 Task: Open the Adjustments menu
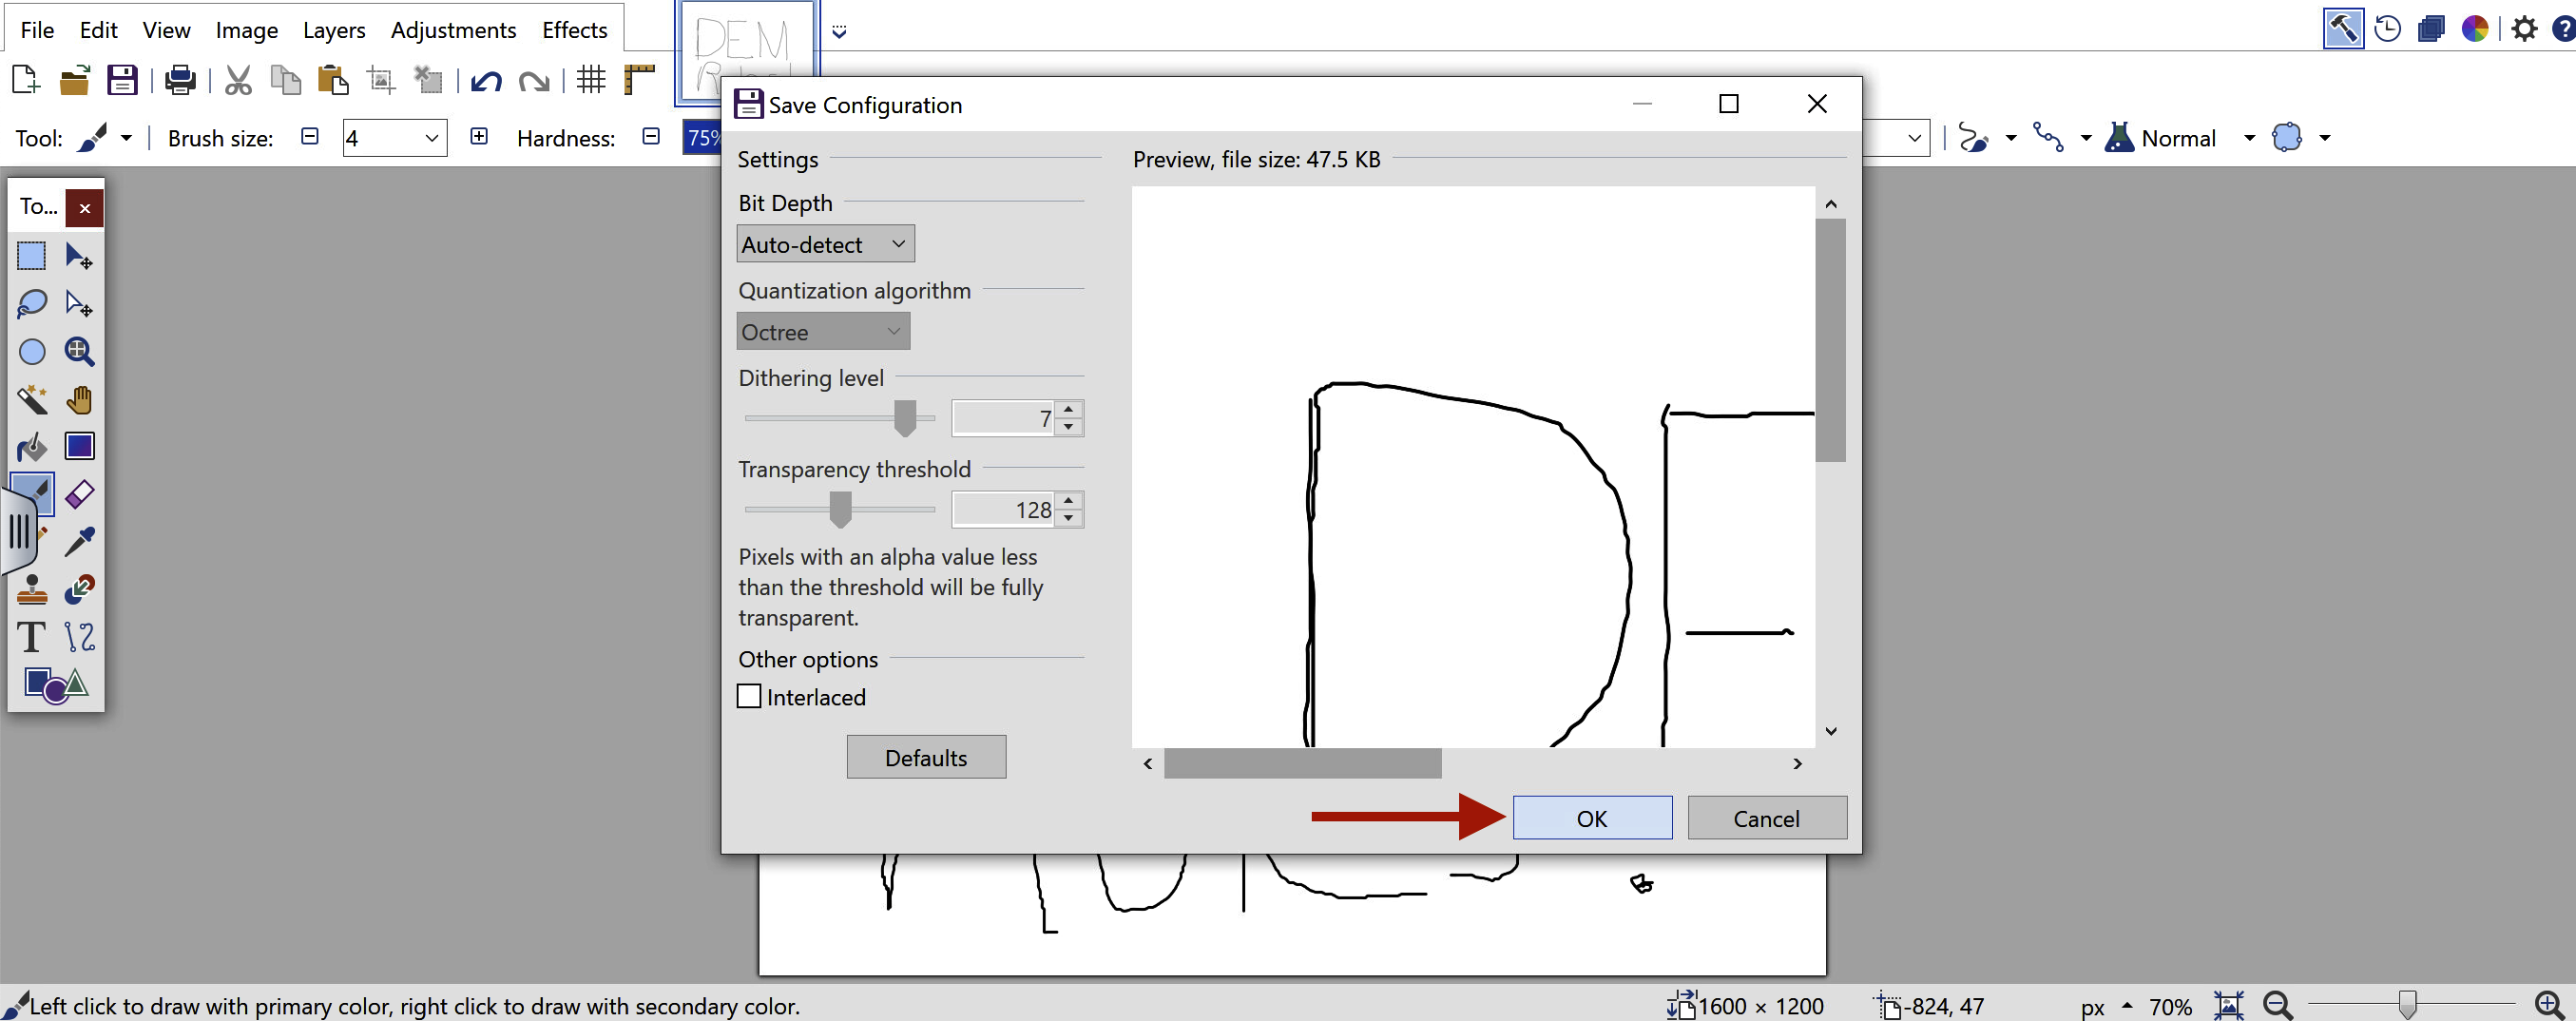[453, 30]
